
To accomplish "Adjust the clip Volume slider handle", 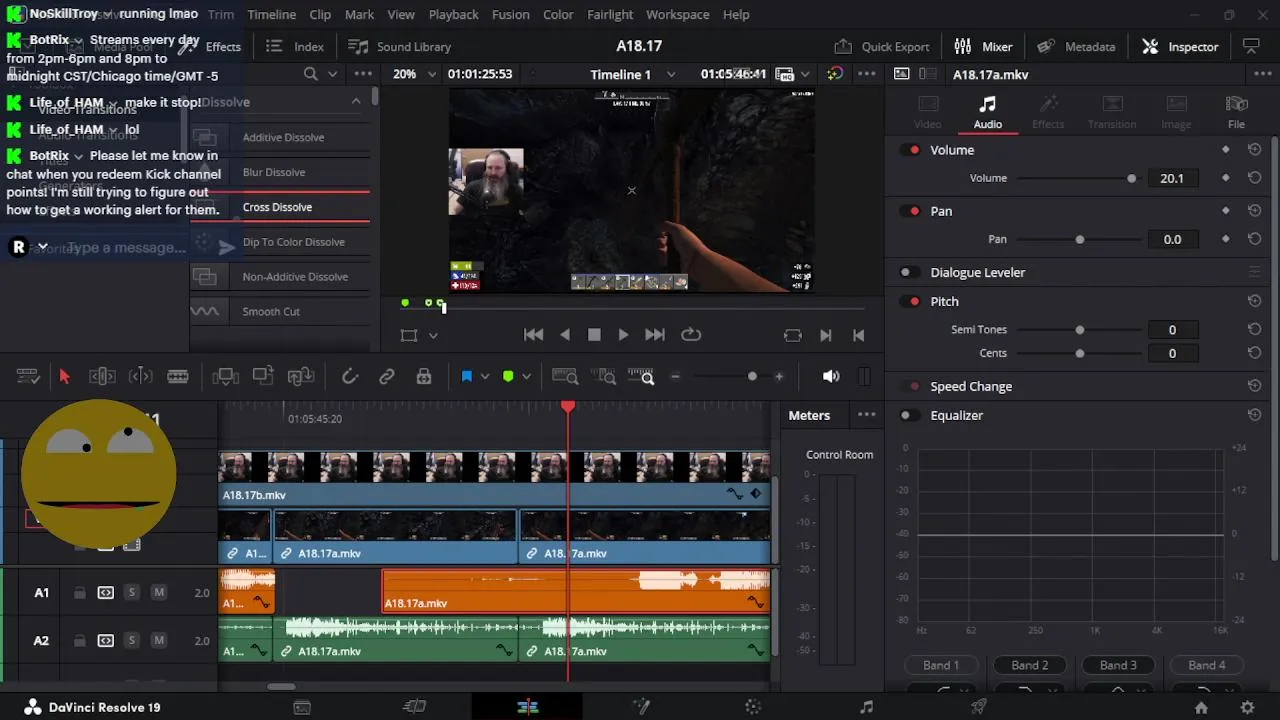I will pyautogui.click(x=1132, y=178).
